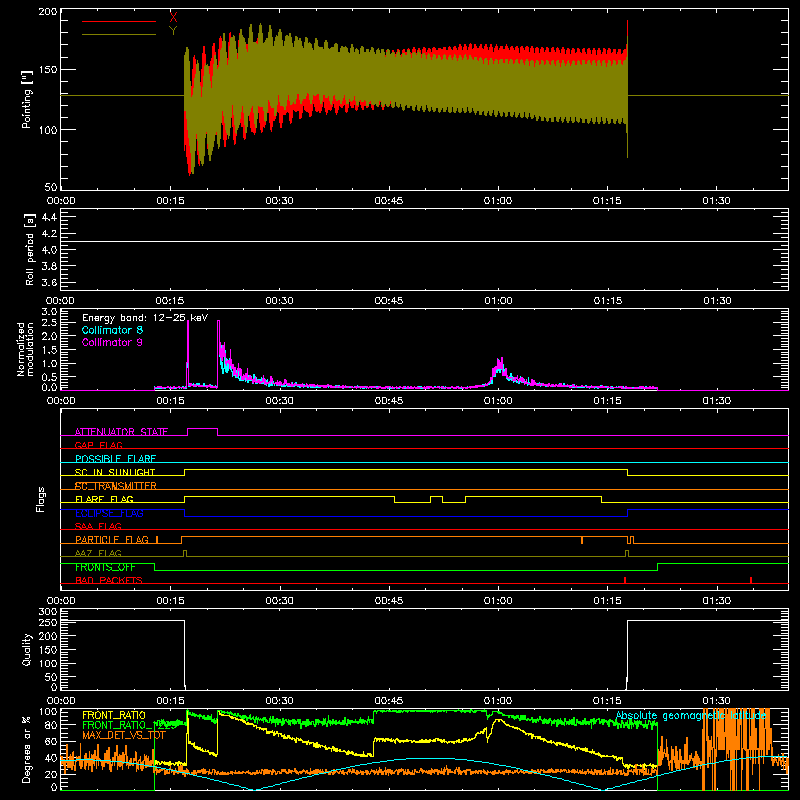Click the '00:30' time label under the Roll period plot
Viewport: 800px width, 800px height.
pos(280,301)
